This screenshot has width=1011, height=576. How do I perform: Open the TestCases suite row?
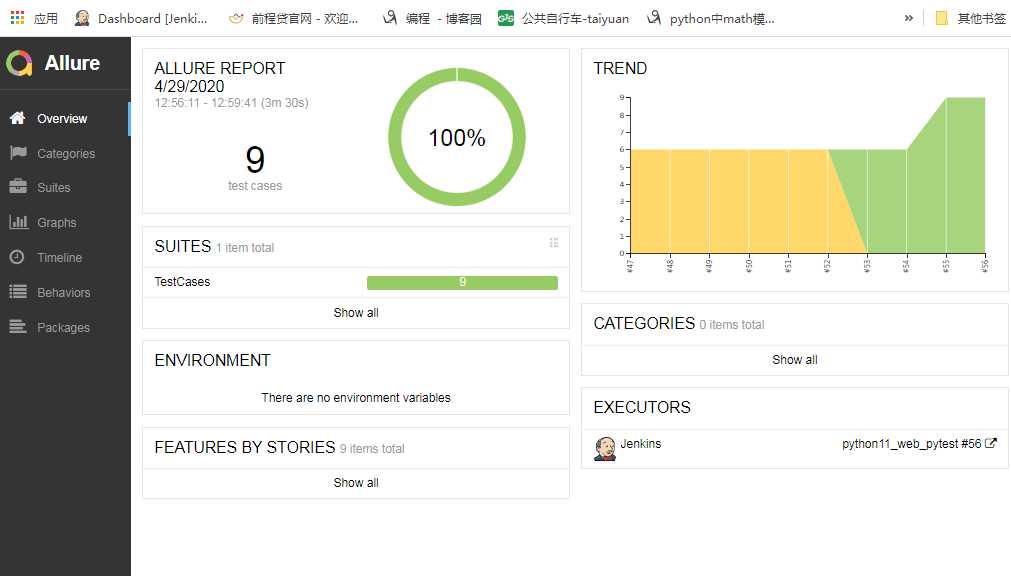click(356, 282)
